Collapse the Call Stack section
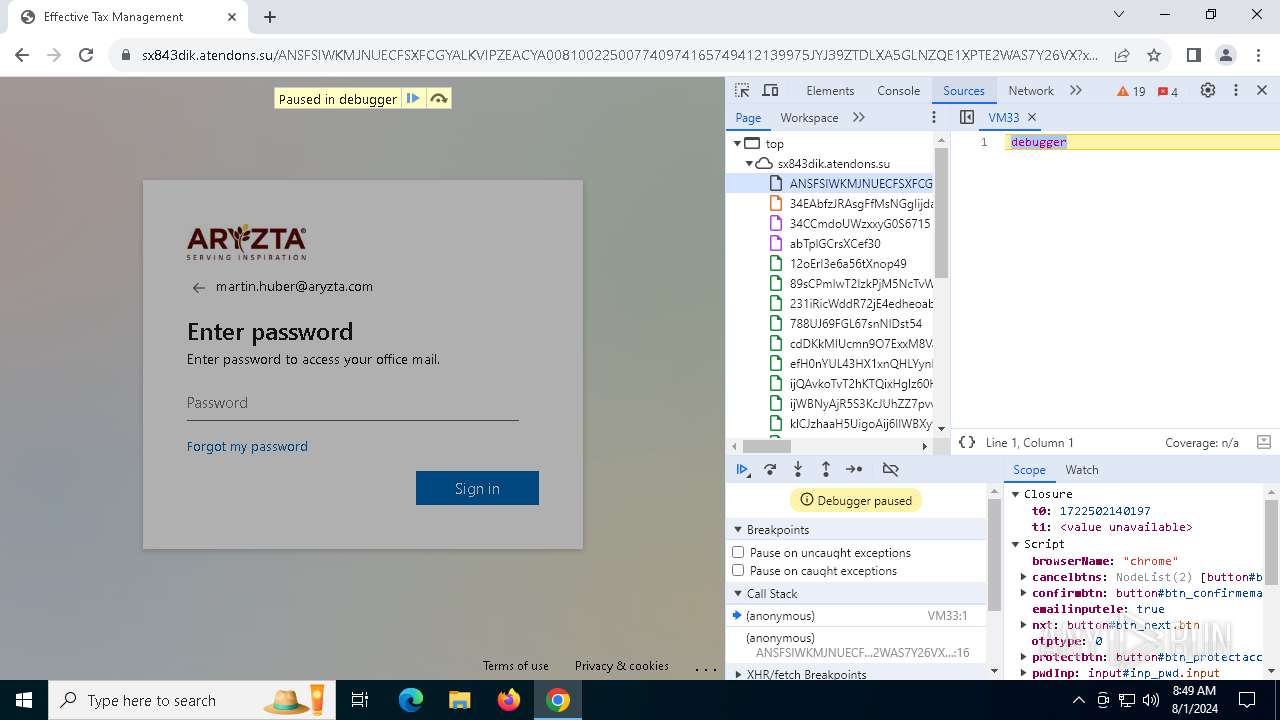 [738, 593]
